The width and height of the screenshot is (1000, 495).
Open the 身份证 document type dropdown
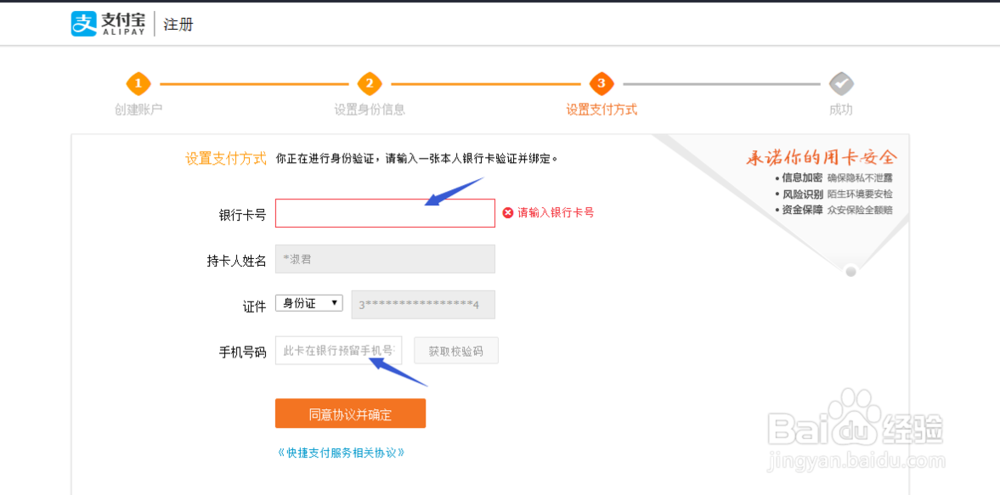(x=309, y=303)
